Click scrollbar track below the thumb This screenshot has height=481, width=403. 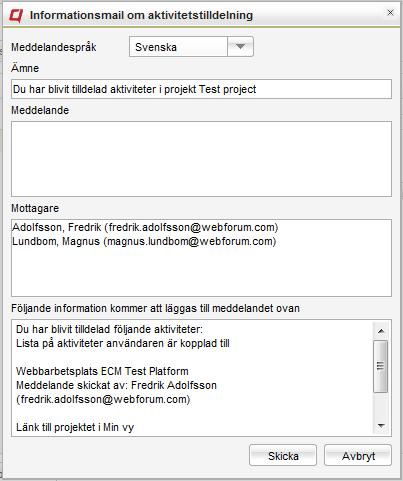point(381,405)
